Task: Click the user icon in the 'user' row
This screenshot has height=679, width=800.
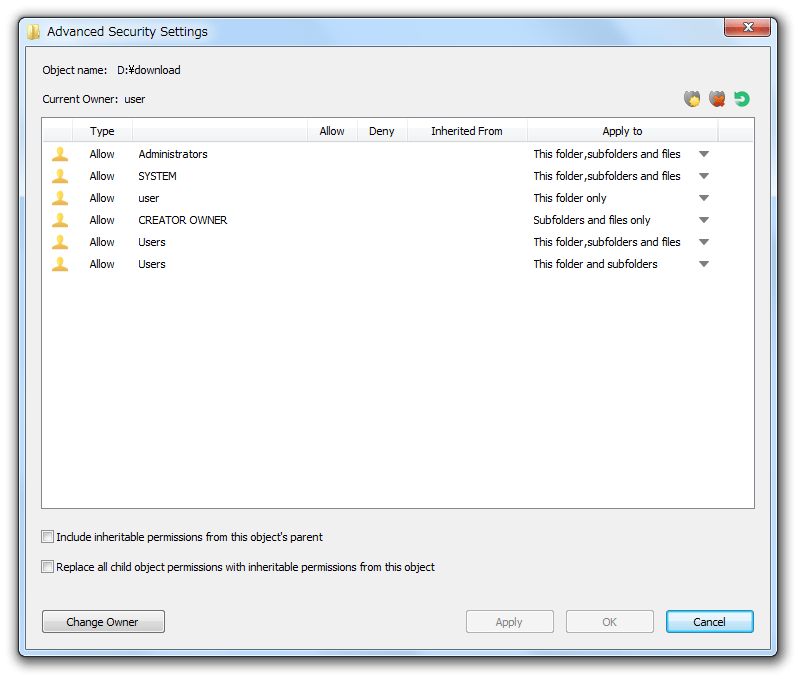Action: pyautogui.click(x=60, y=198)
